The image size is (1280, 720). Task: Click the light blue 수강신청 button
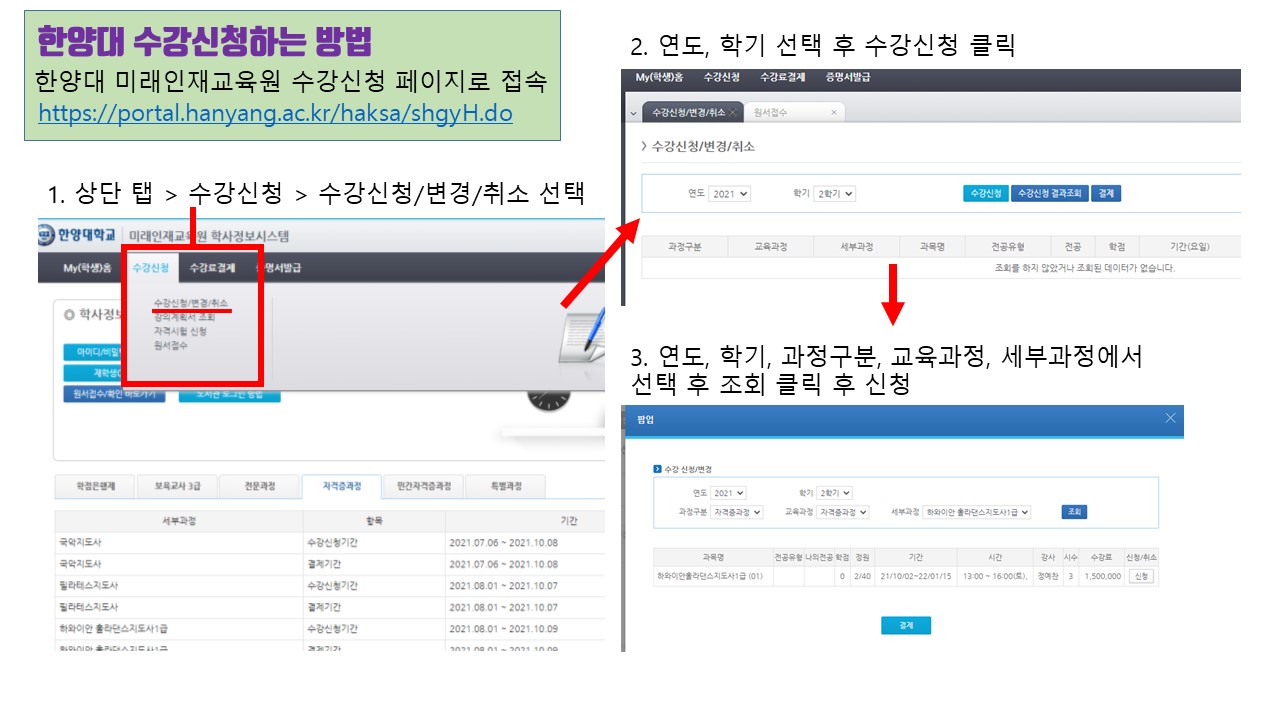pyautogui.click(x=986, y=194)
